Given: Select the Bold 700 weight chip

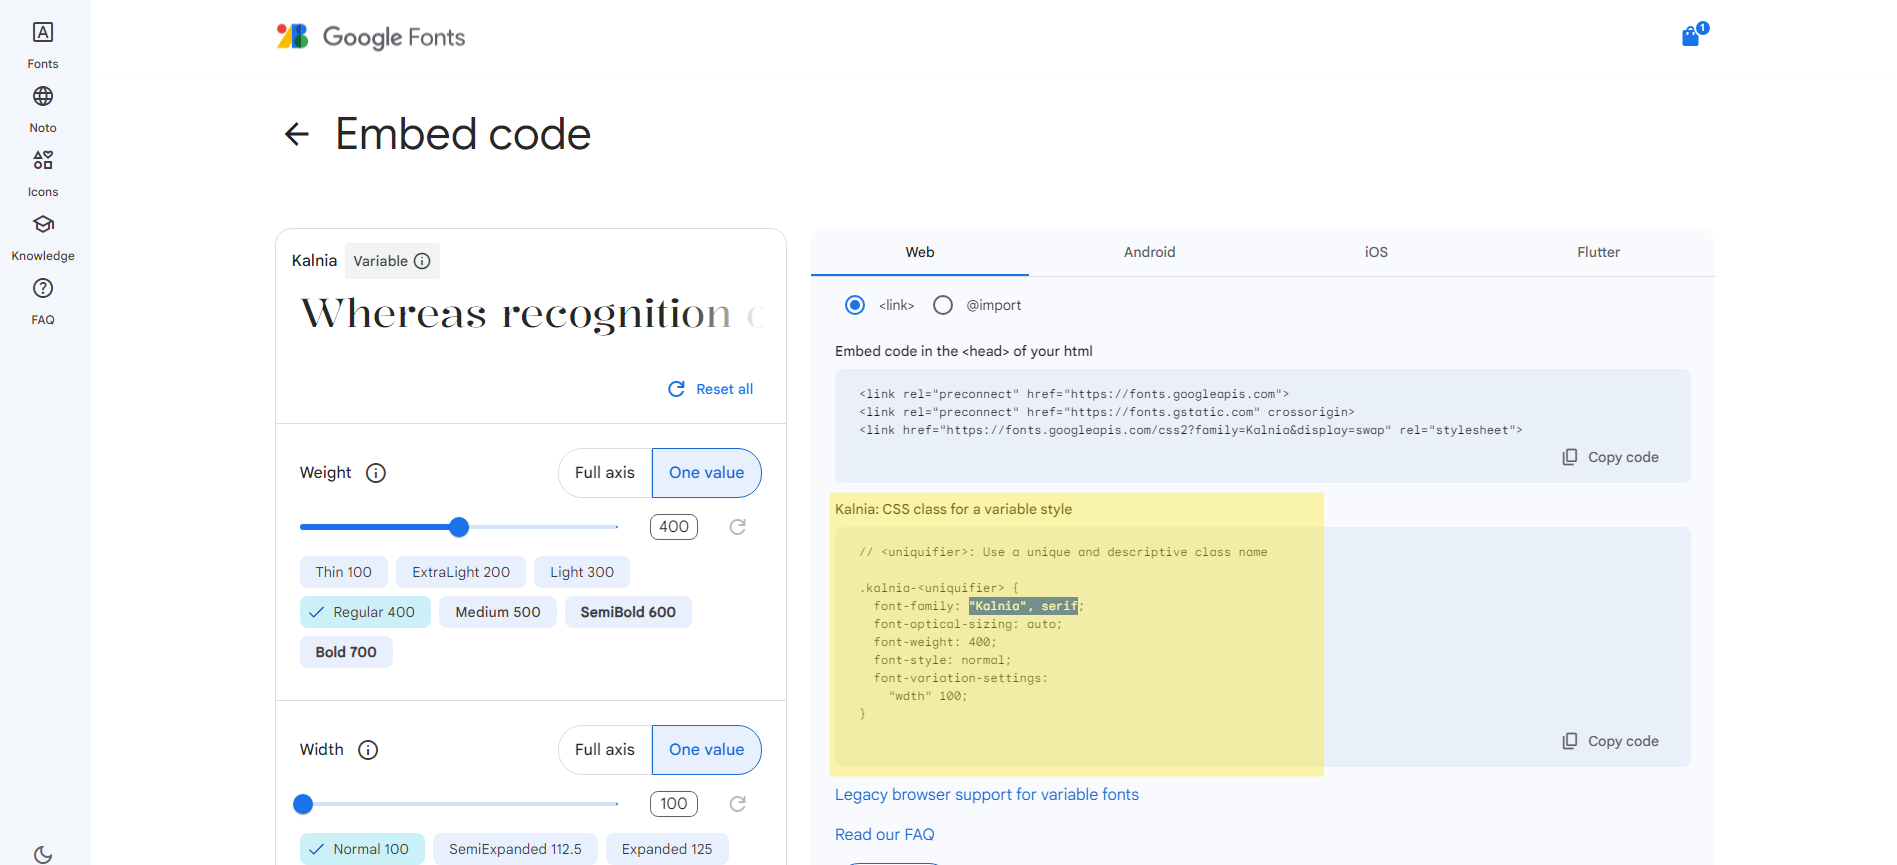Looking at the screenshot, I should coord(346,652).
